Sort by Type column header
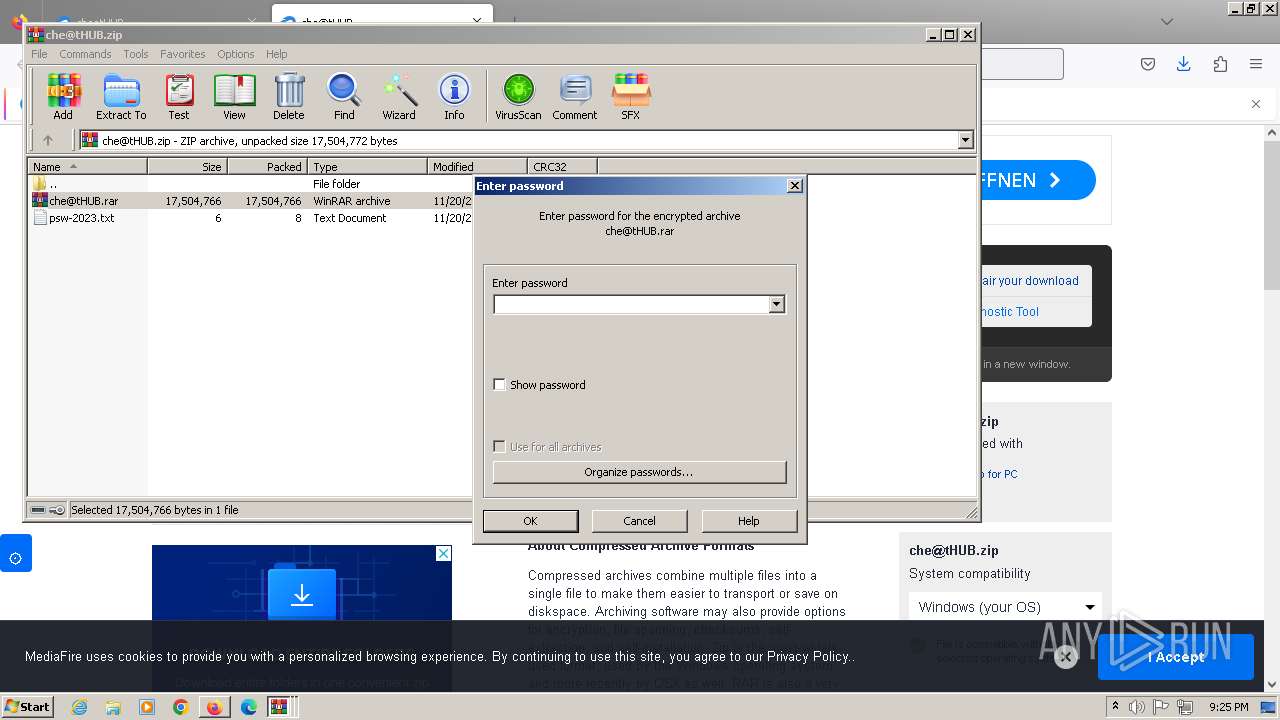 (368, 167)
